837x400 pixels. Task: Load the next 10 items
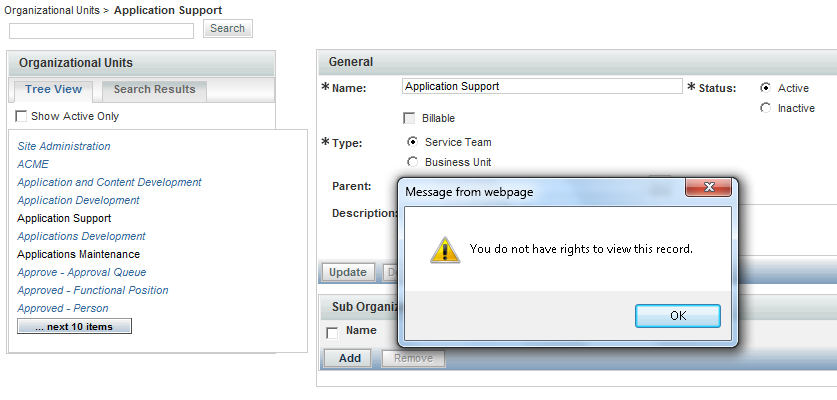(x=74, y=327)
